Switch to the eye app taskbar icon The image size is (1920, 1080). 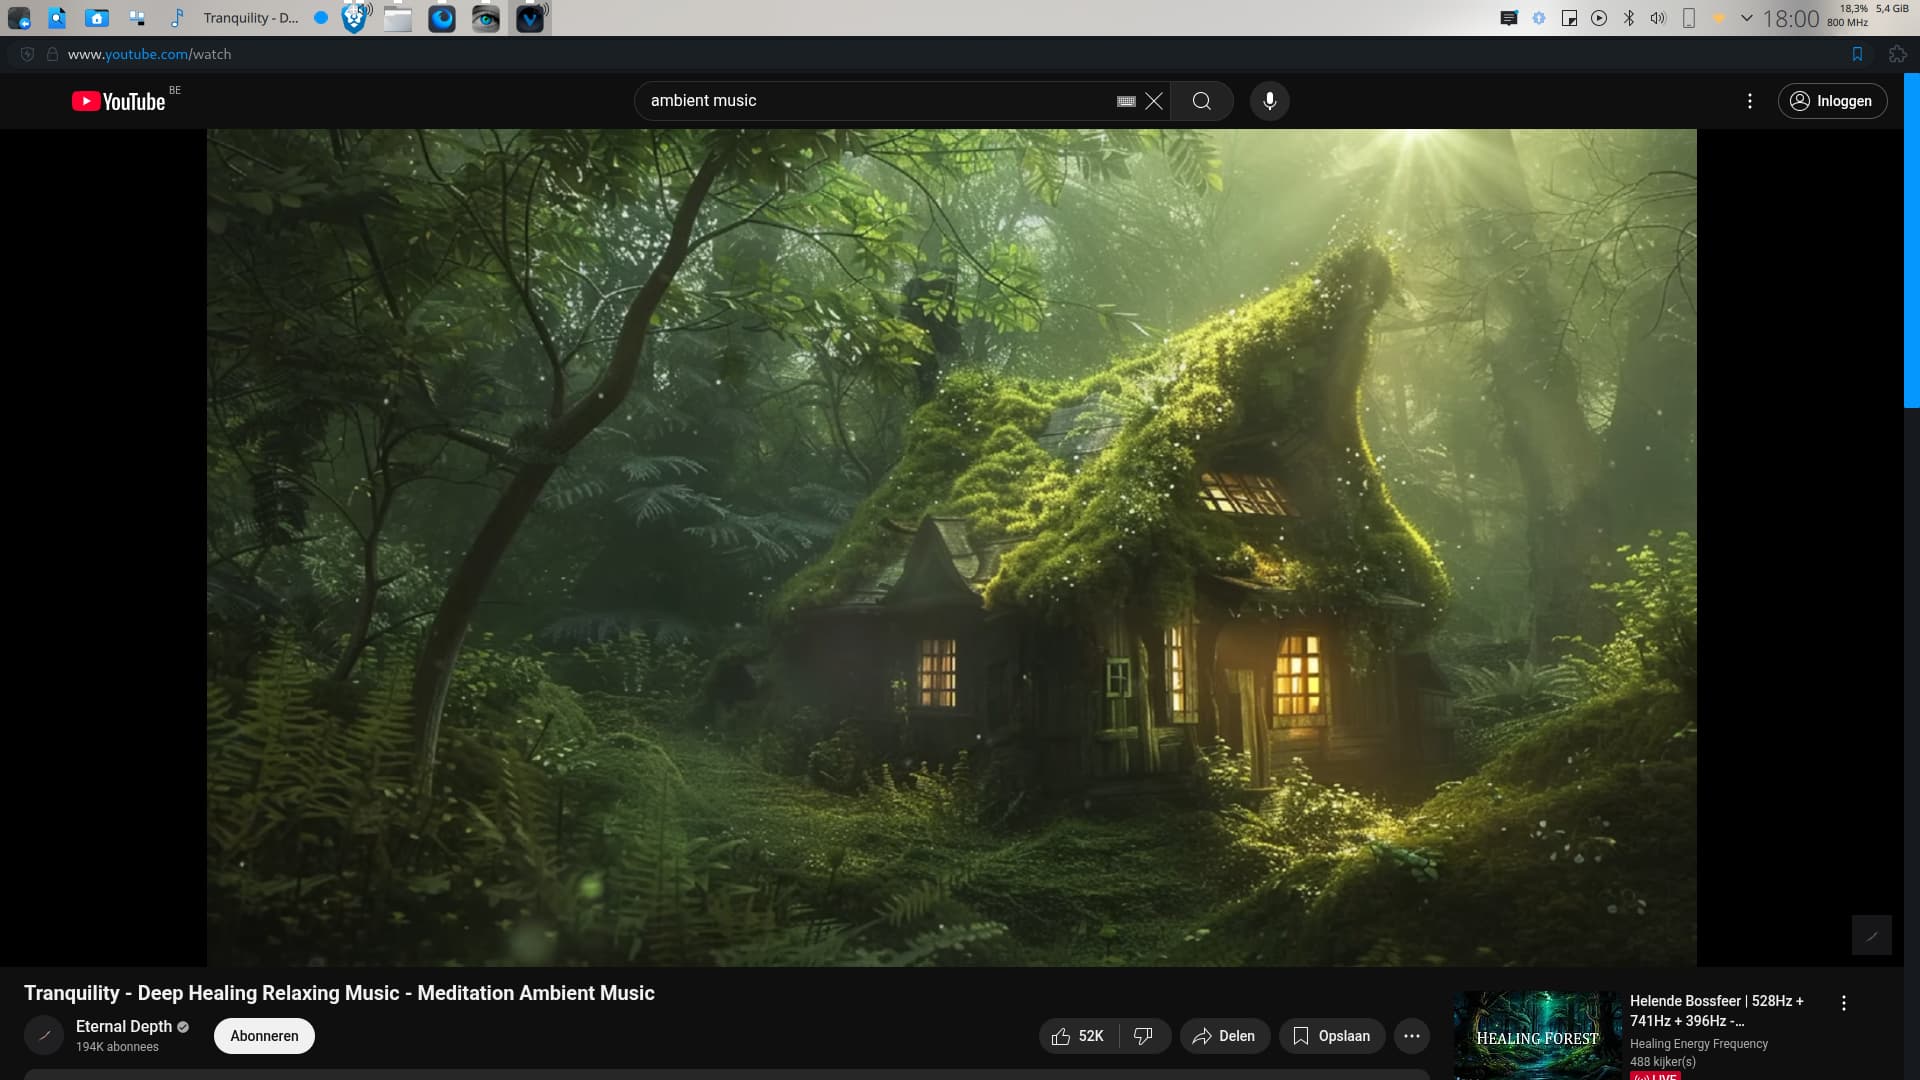[x=486, y=18]
